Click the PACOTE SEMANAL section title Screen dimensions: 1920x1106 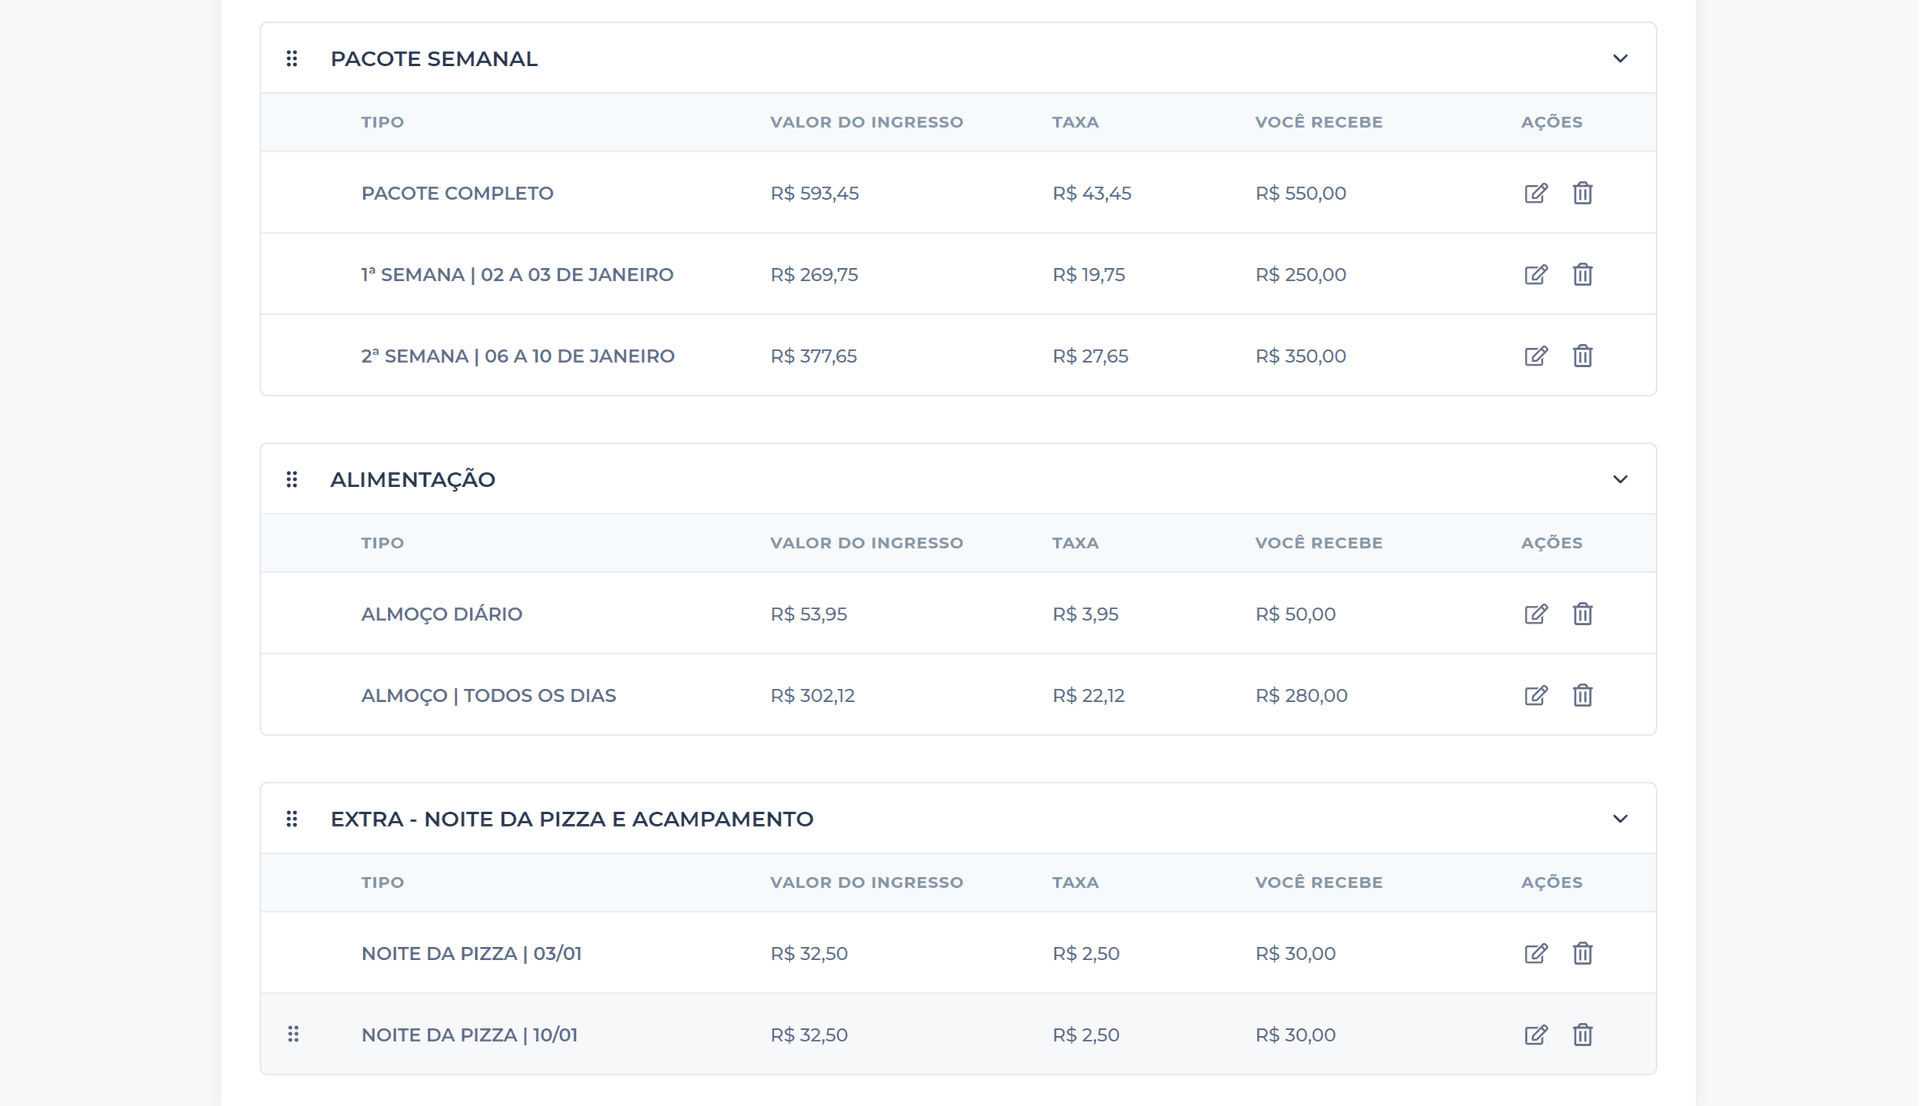tap(434, 59)
